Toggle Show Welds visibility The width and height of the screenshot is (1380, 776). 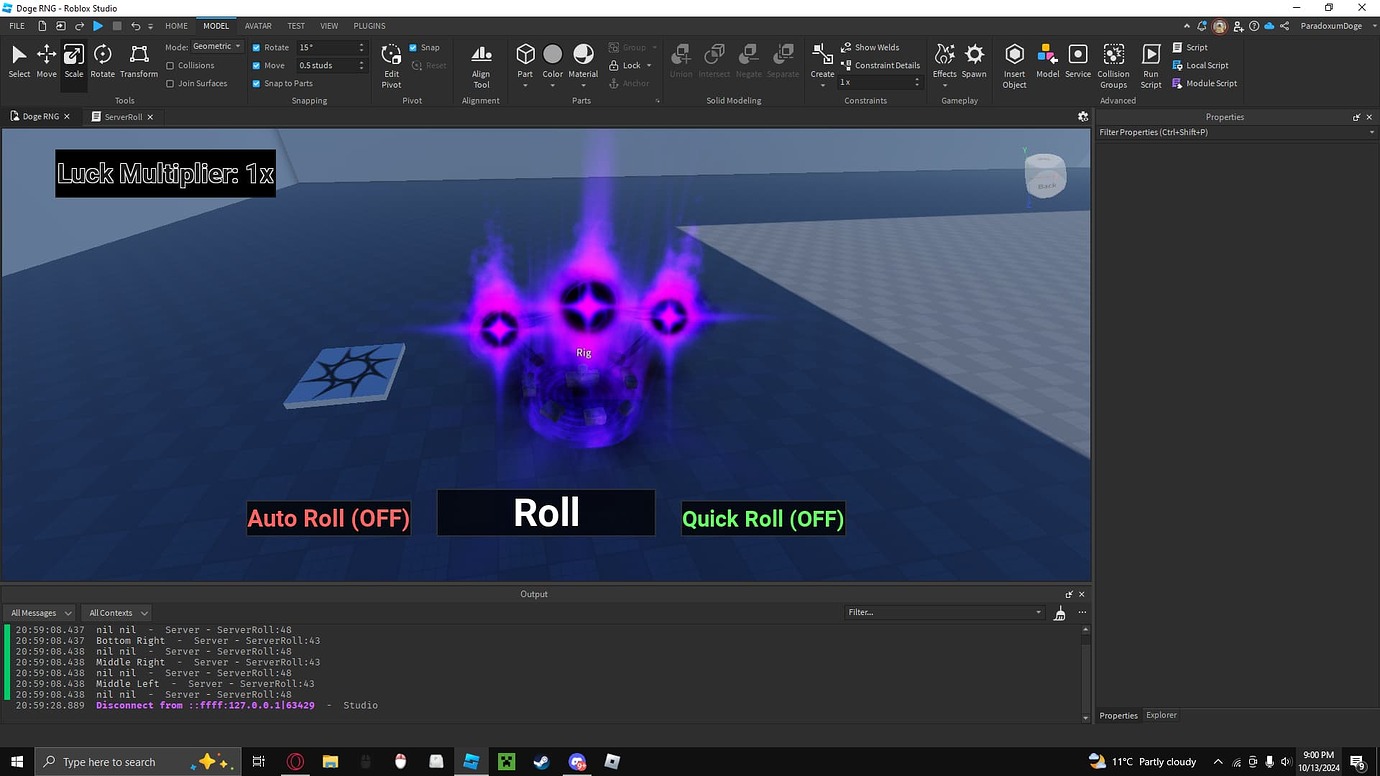click(873, 47)
